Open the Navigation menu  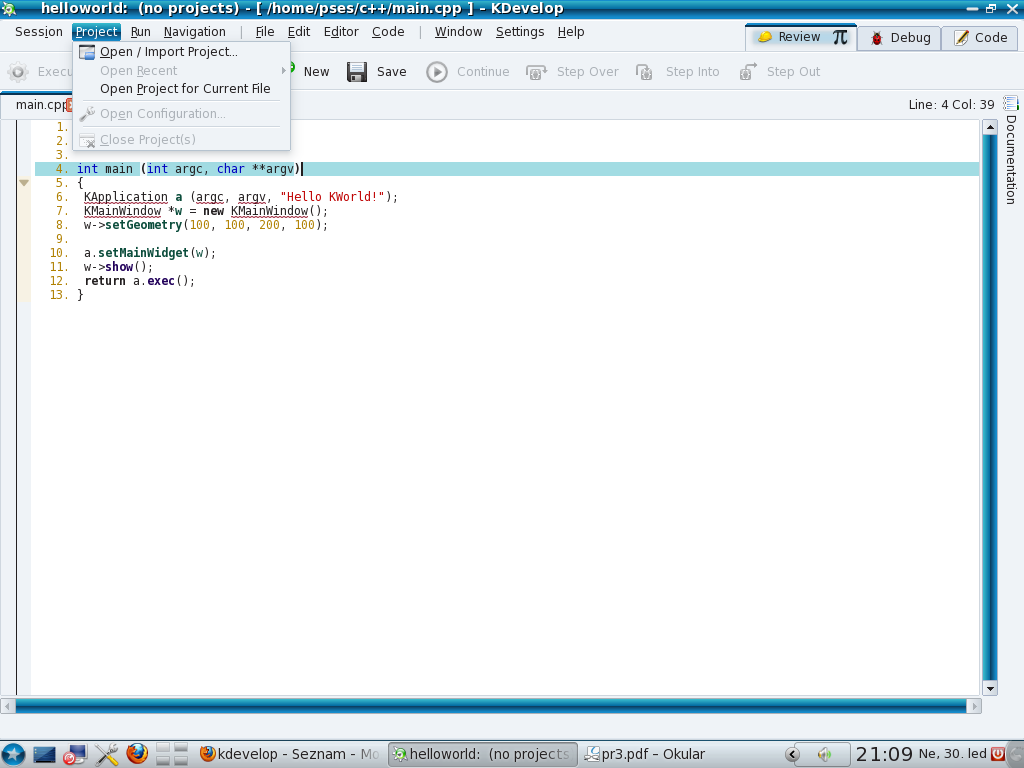[x=195, y=32]
